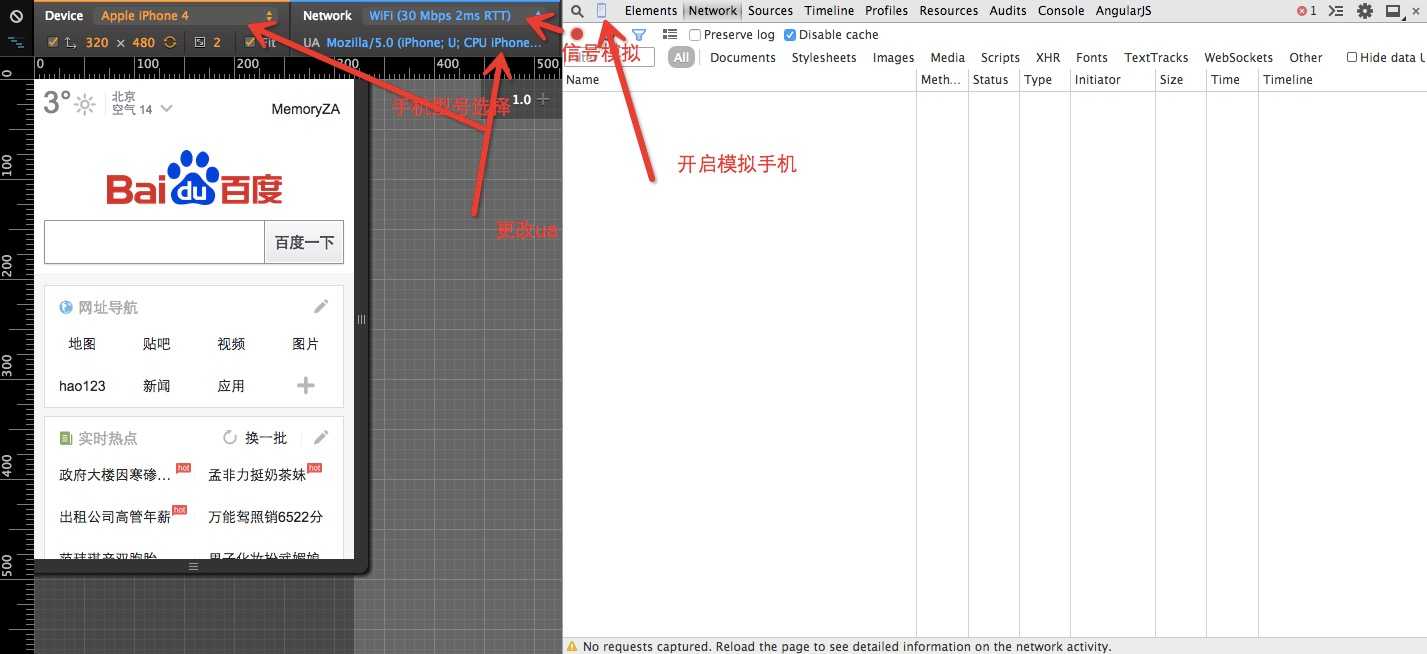Click the bottom resize grip of device frame
This screenshot has height=654, width=1427.
(x=194, y=566)
